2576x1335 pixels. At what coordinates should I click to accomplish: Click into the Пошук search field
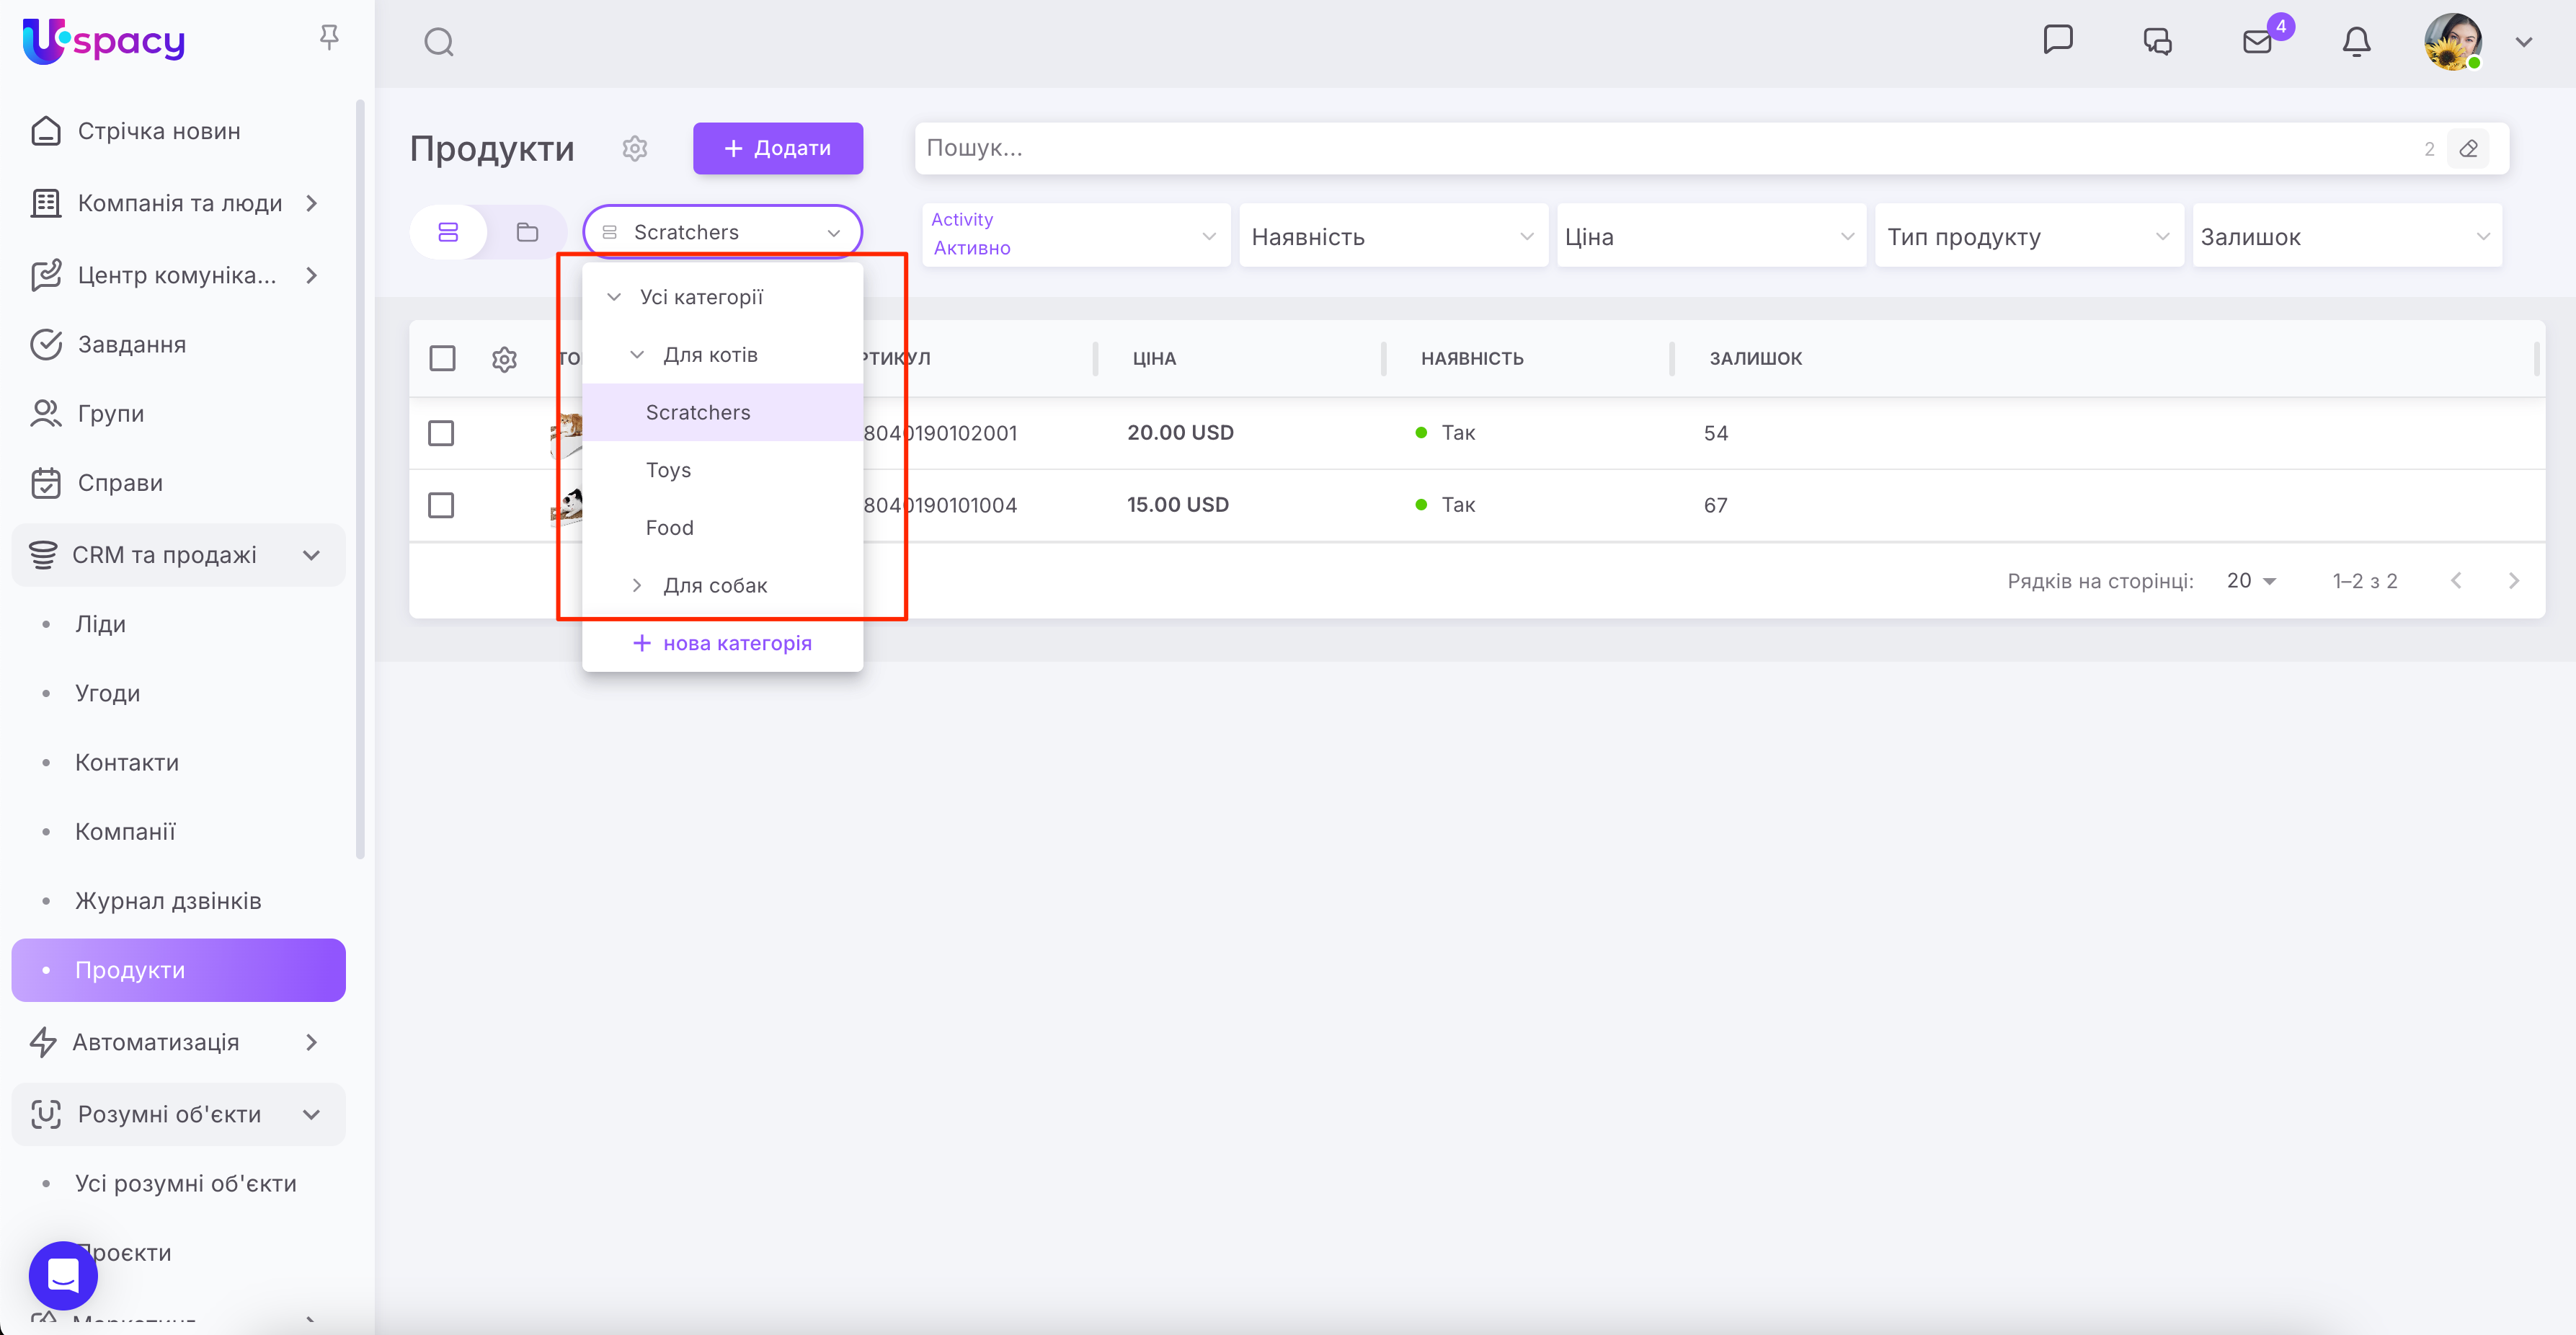click(x=1600, y=148)
